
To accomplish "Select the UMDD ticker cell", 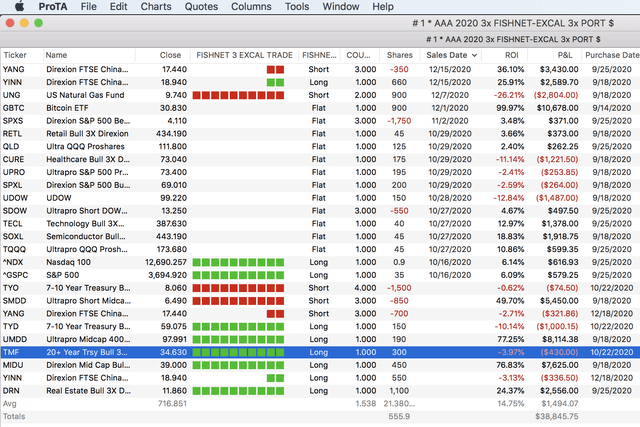I will (15, 340).
